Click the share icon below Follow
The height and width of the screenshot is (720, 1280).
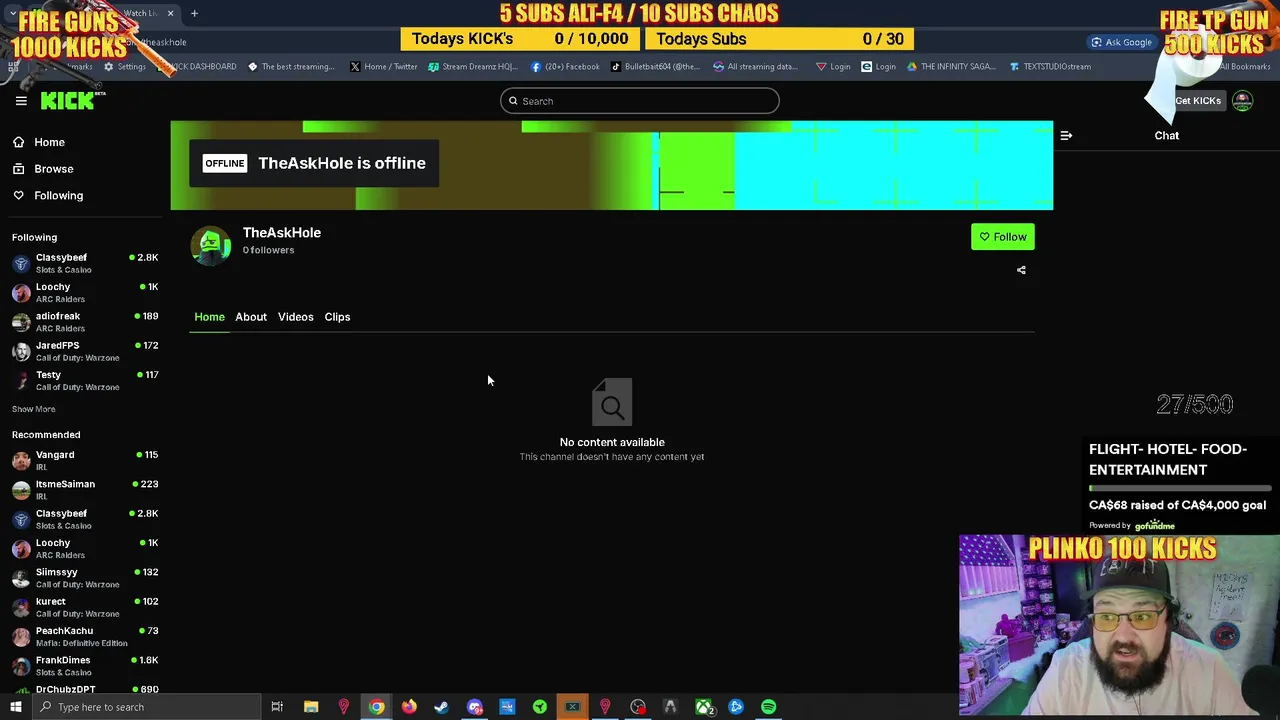pos(1021,270)
